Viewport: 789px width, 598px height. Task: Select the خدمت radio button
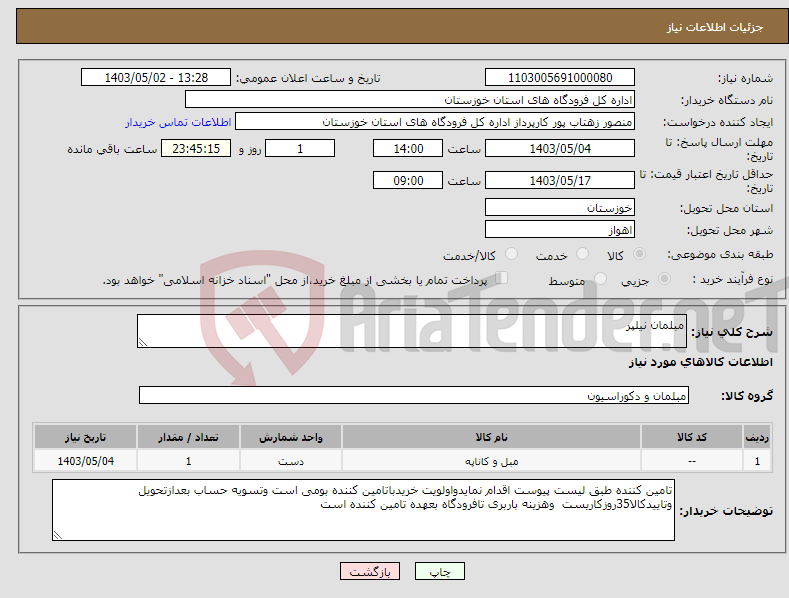pos(582,254)
